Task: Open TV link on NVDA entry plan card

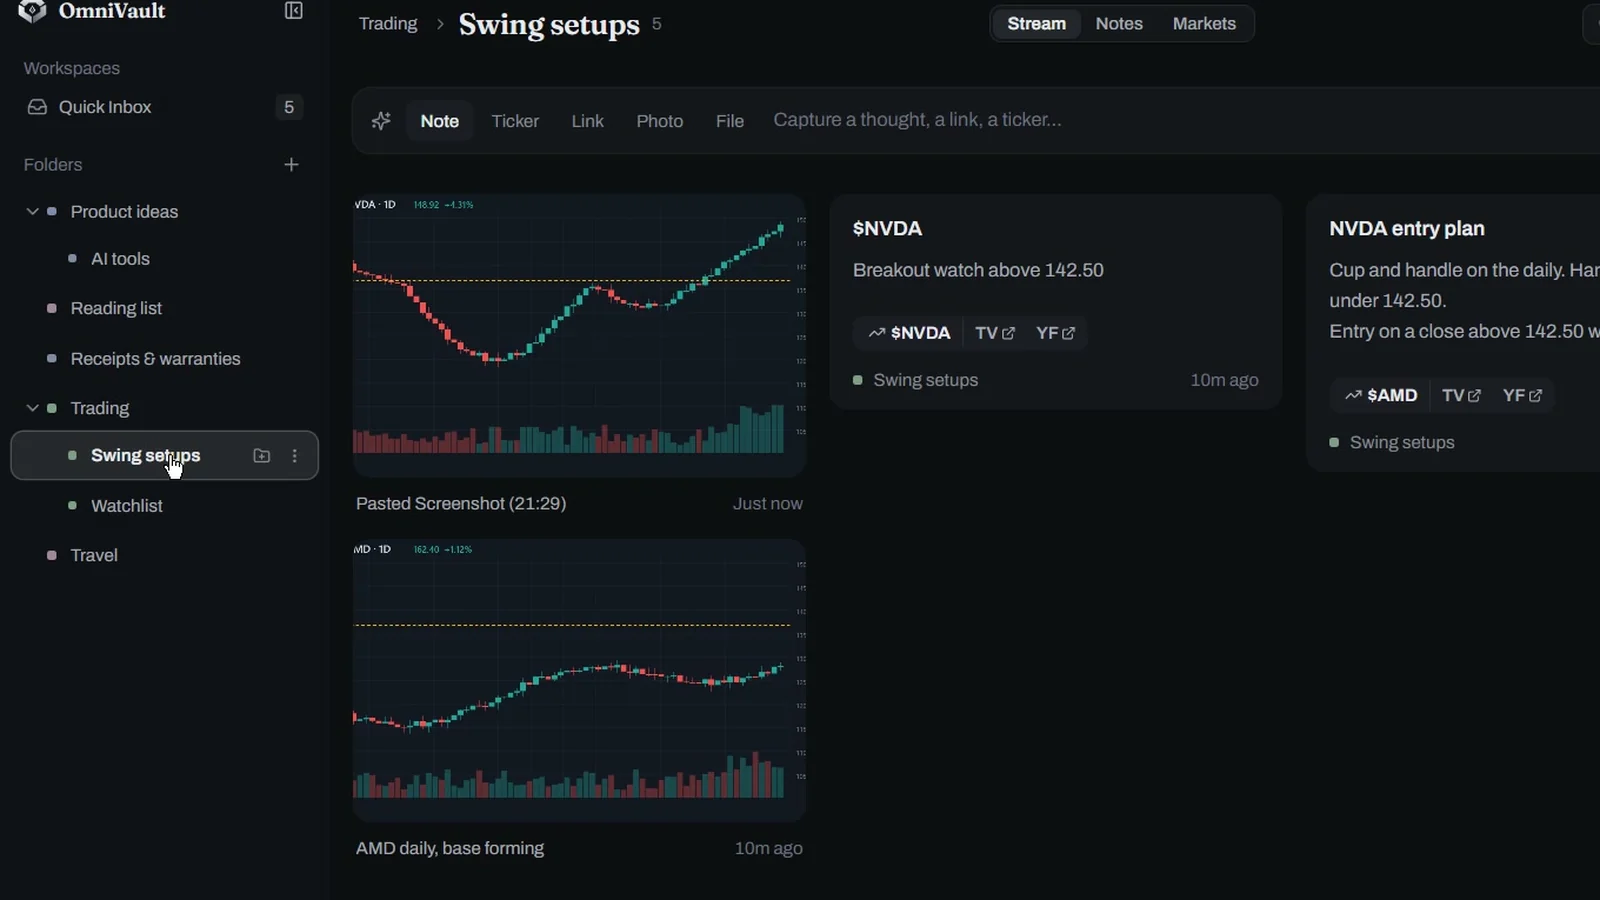Action: [x=1461, y=396]
